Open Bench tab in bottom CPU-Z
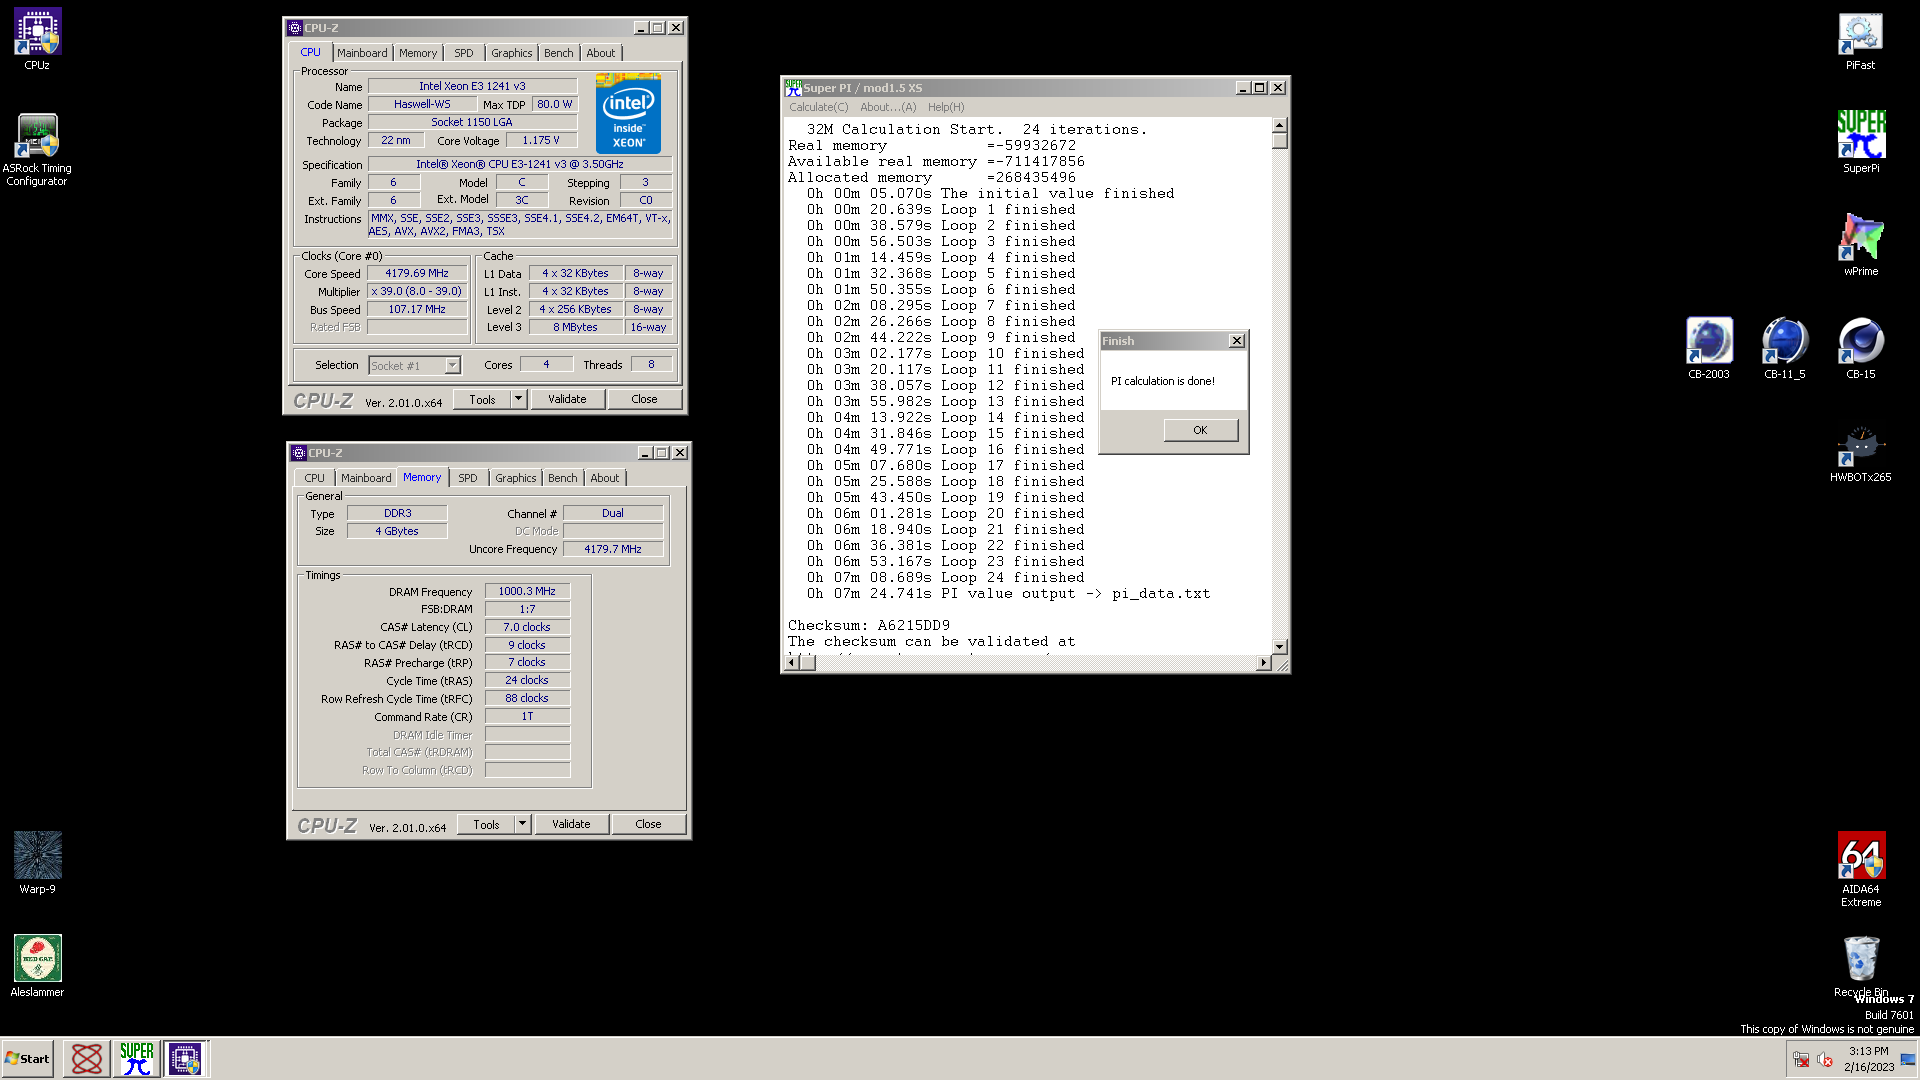Viewport: 1920px width, 1080px height. (x=563, y=478)
